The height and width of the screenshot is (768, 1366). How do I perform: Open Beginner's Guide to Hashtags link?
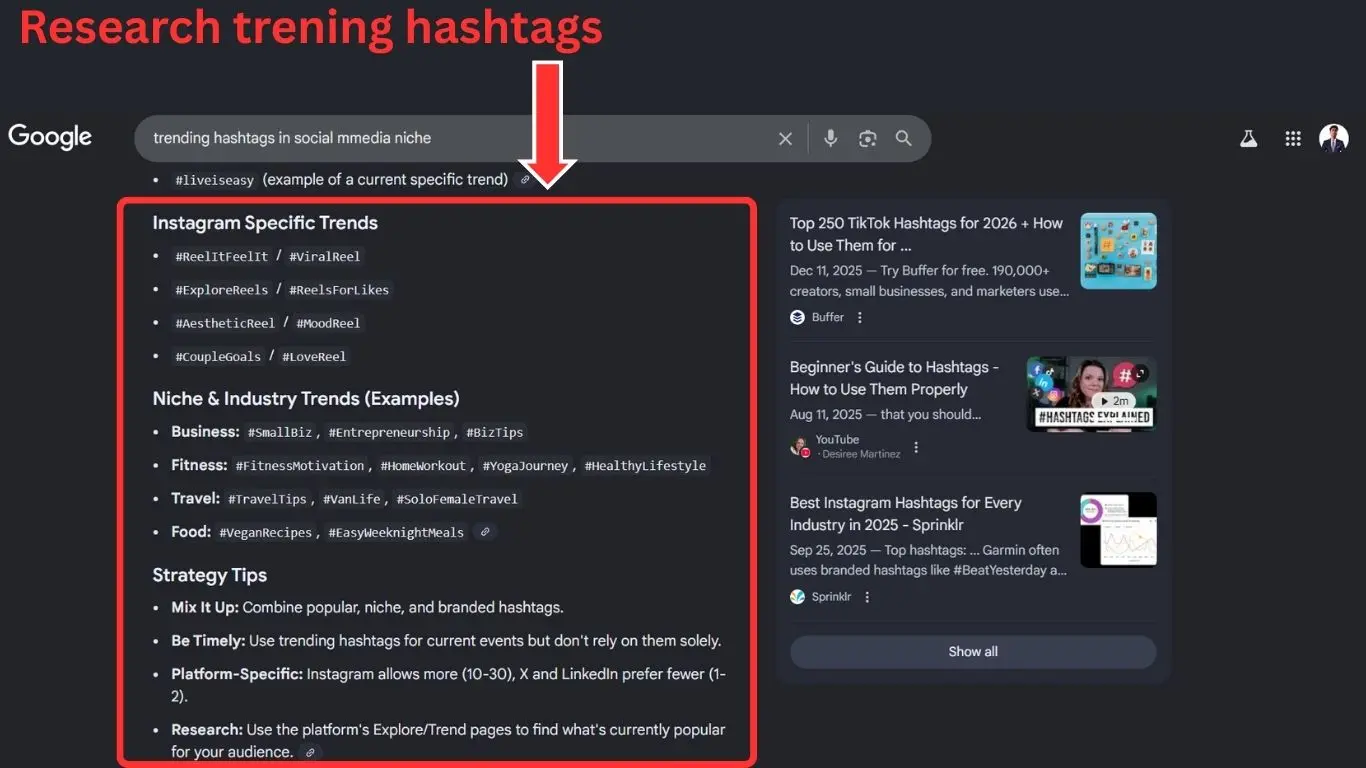pos(894,378)
